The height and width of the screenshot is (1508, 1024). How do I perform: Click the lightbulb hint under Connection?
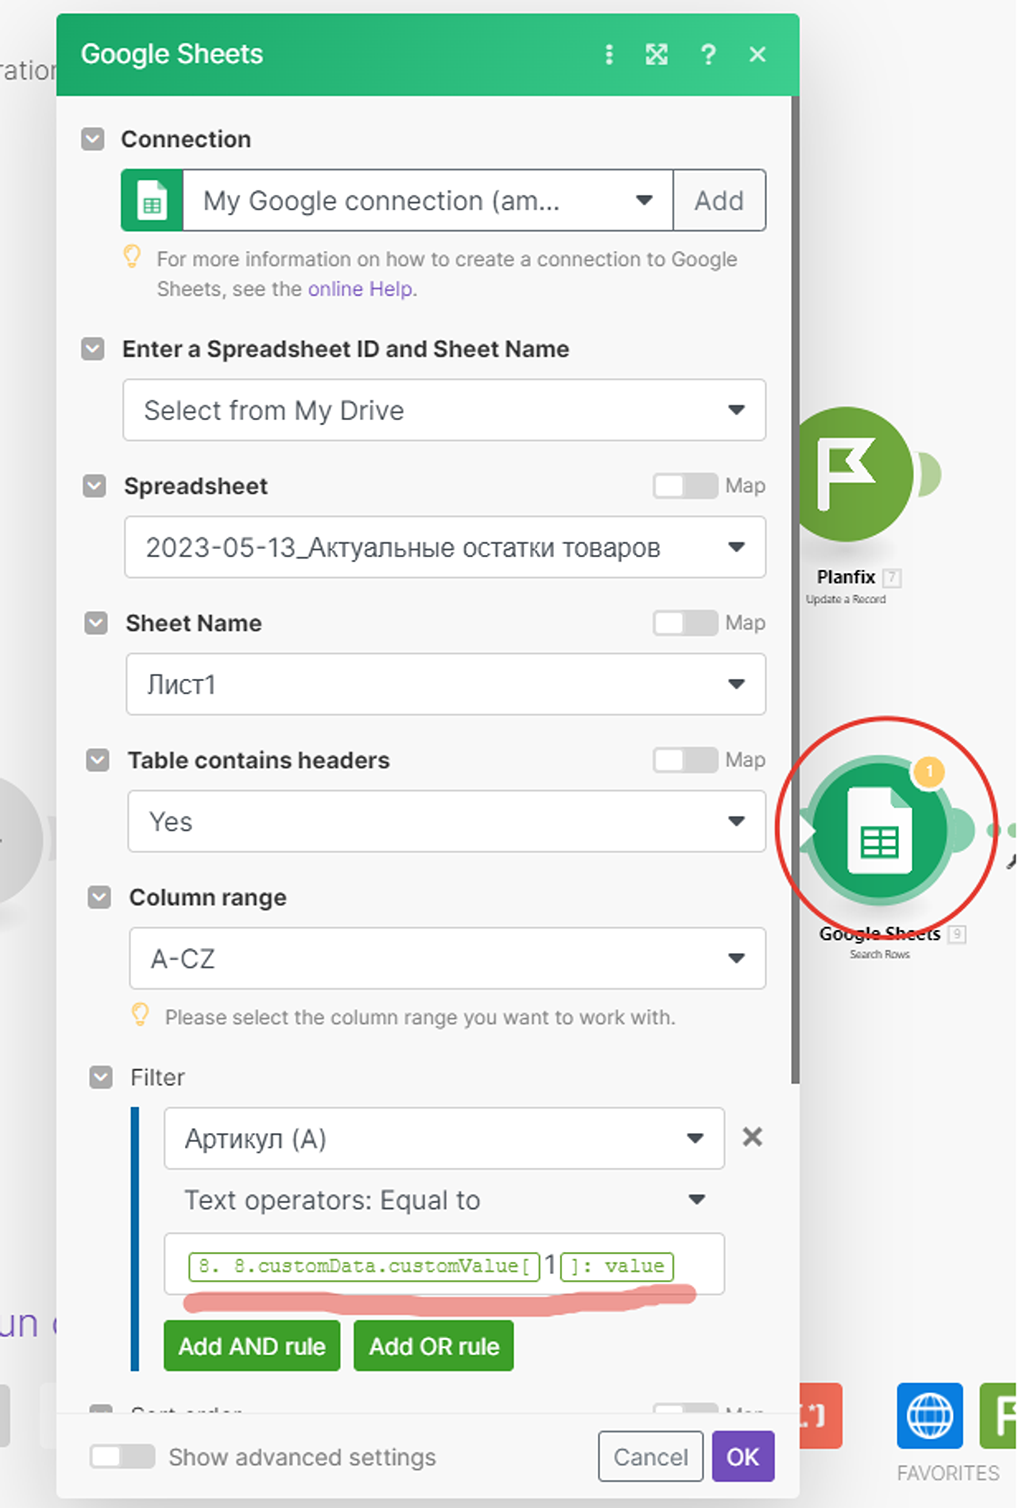tap(132, 258)
